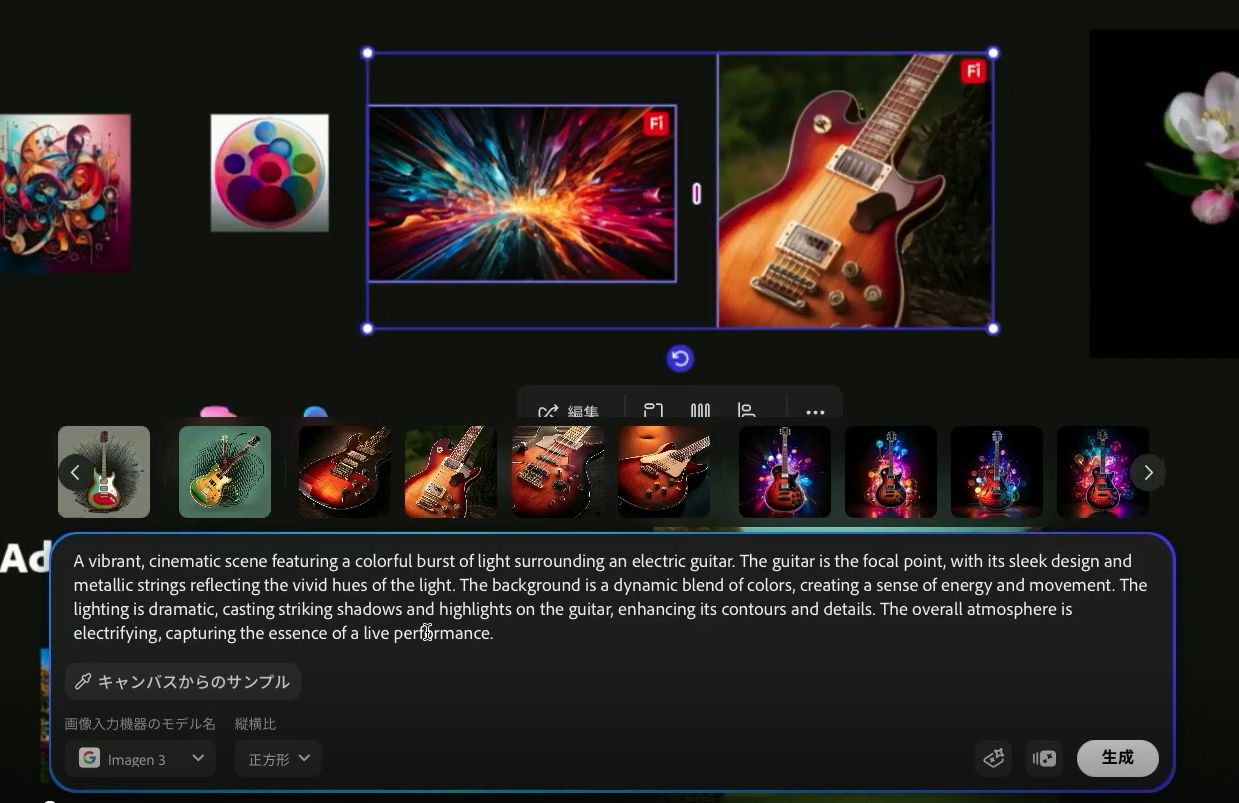Viewport: 1239px width, 803px height.
Task: Click the Fi badge on the light burst image
Action: (x=656, y=123)
